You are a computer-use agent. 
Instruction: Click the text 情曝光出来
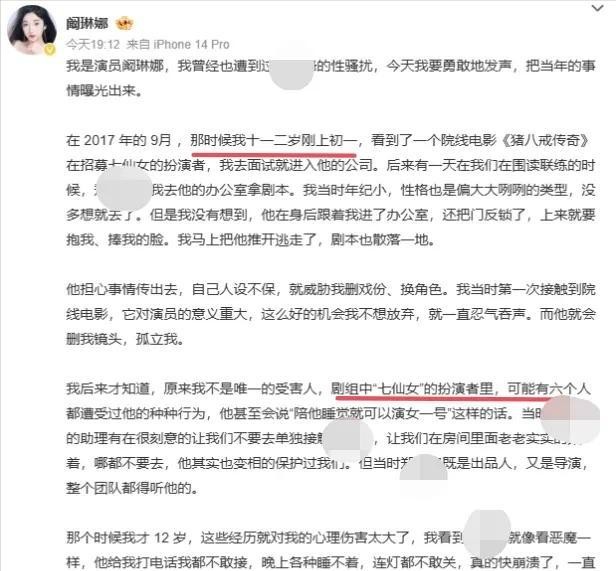point(104,91)
